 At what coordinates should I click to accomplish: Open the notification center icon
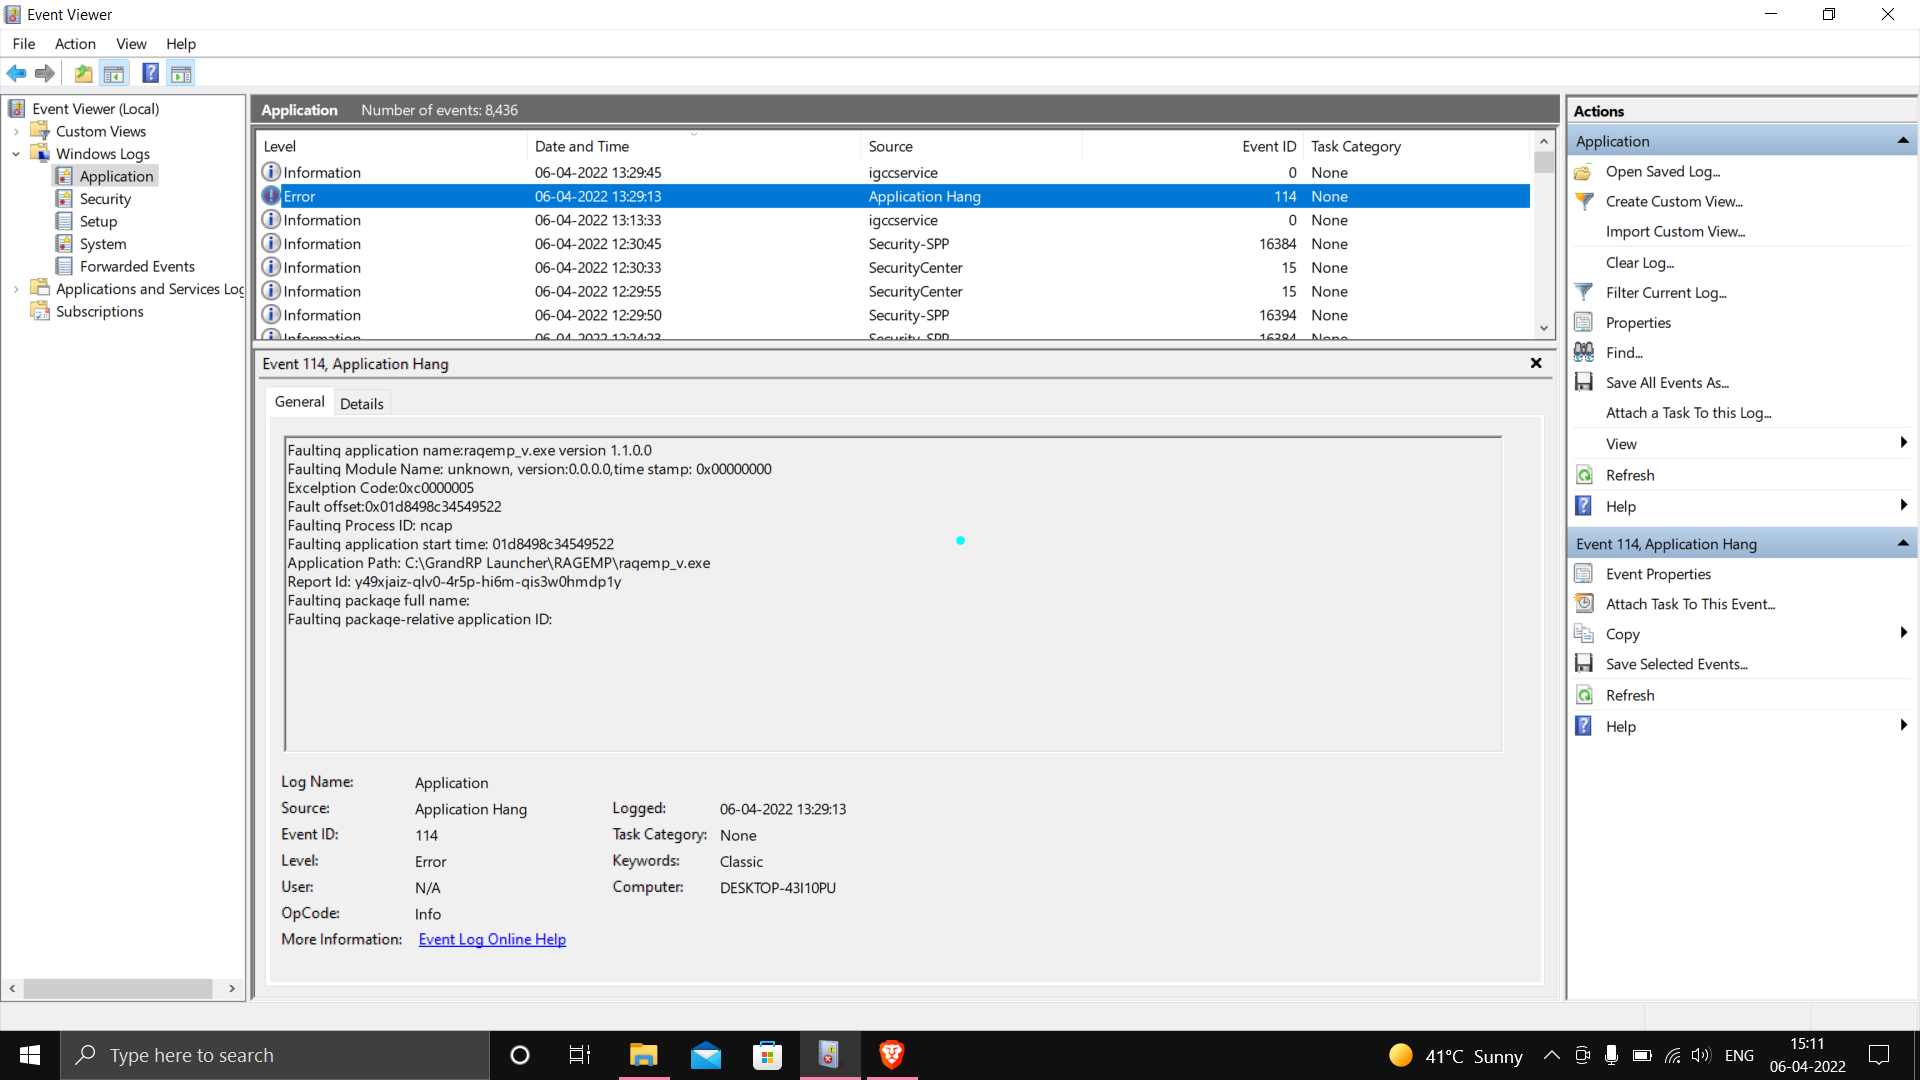click(1879, 1055)
